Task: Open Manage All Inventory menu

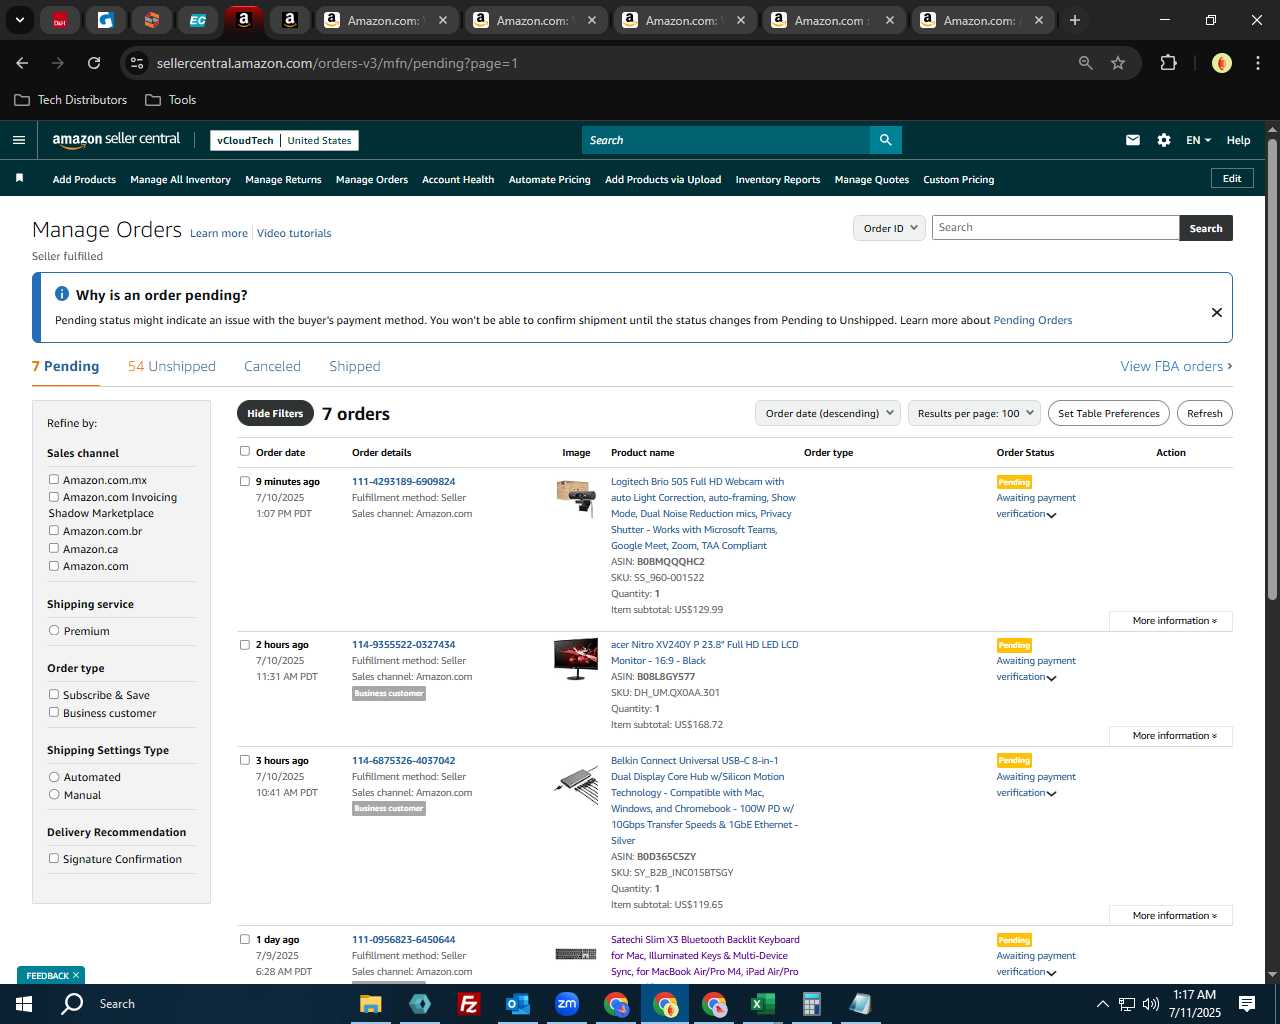Action: 180,179
